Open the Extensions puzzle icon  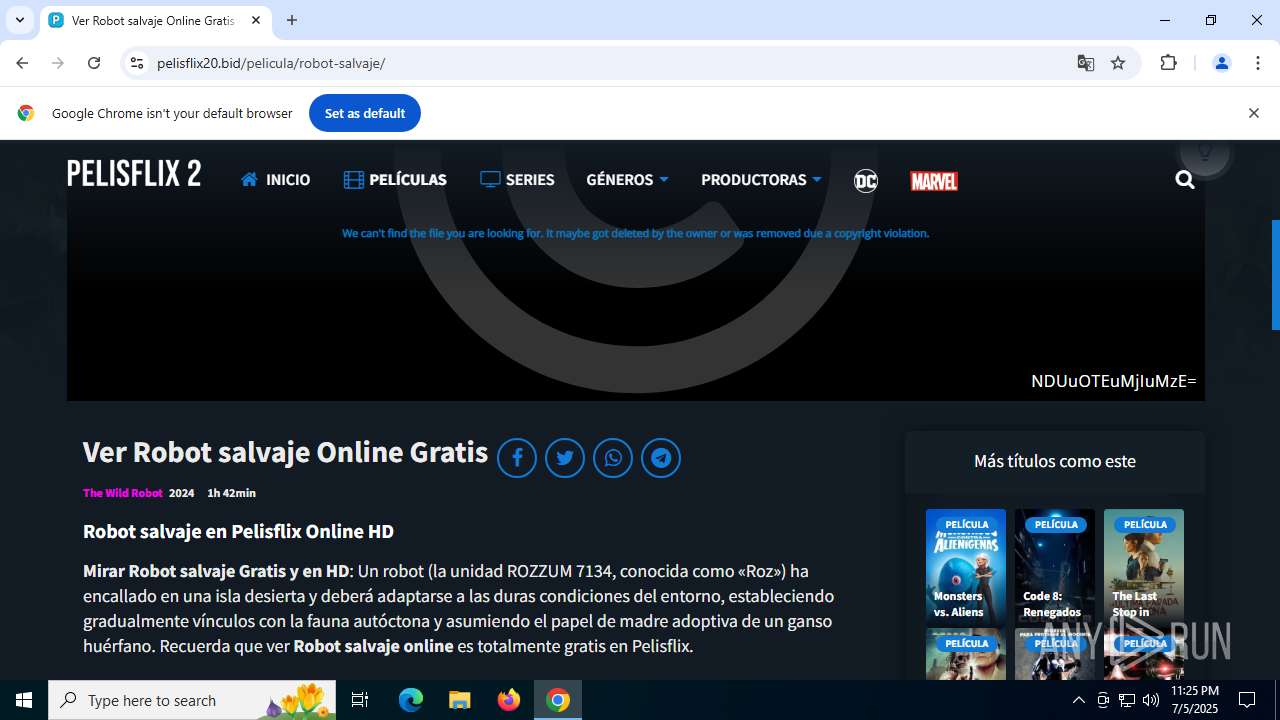(x=1168, y=63)
